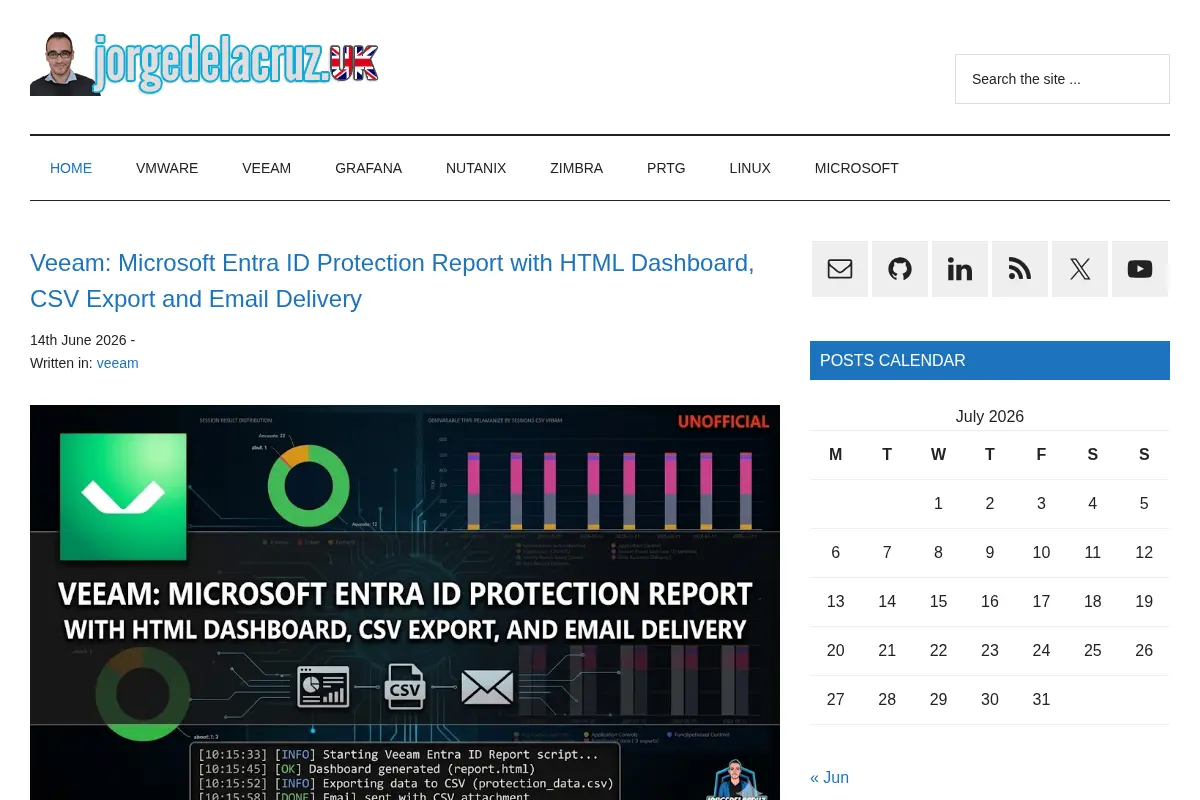The width and height of the screenshot is (1200, 800).
Task: Open the X (Twitter) profile icon
Action: 1080,269
